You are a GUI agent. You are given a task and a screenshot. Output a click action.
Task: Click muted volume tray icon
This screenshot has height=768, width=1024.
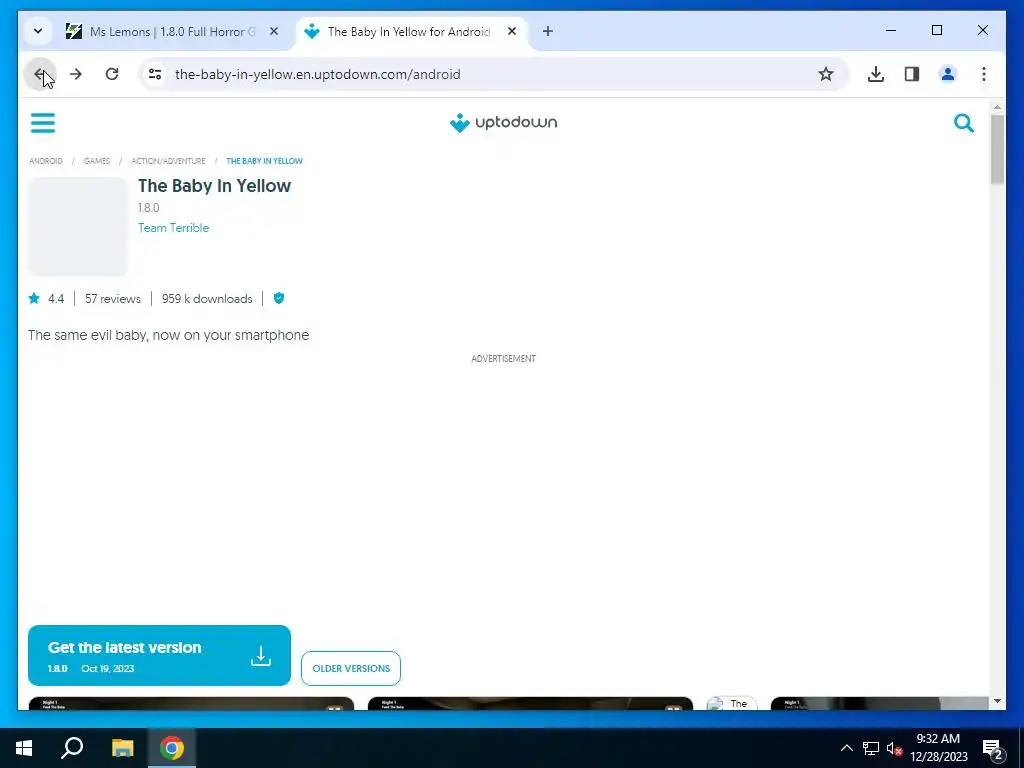pyautogui.click(x=894, y=748)
